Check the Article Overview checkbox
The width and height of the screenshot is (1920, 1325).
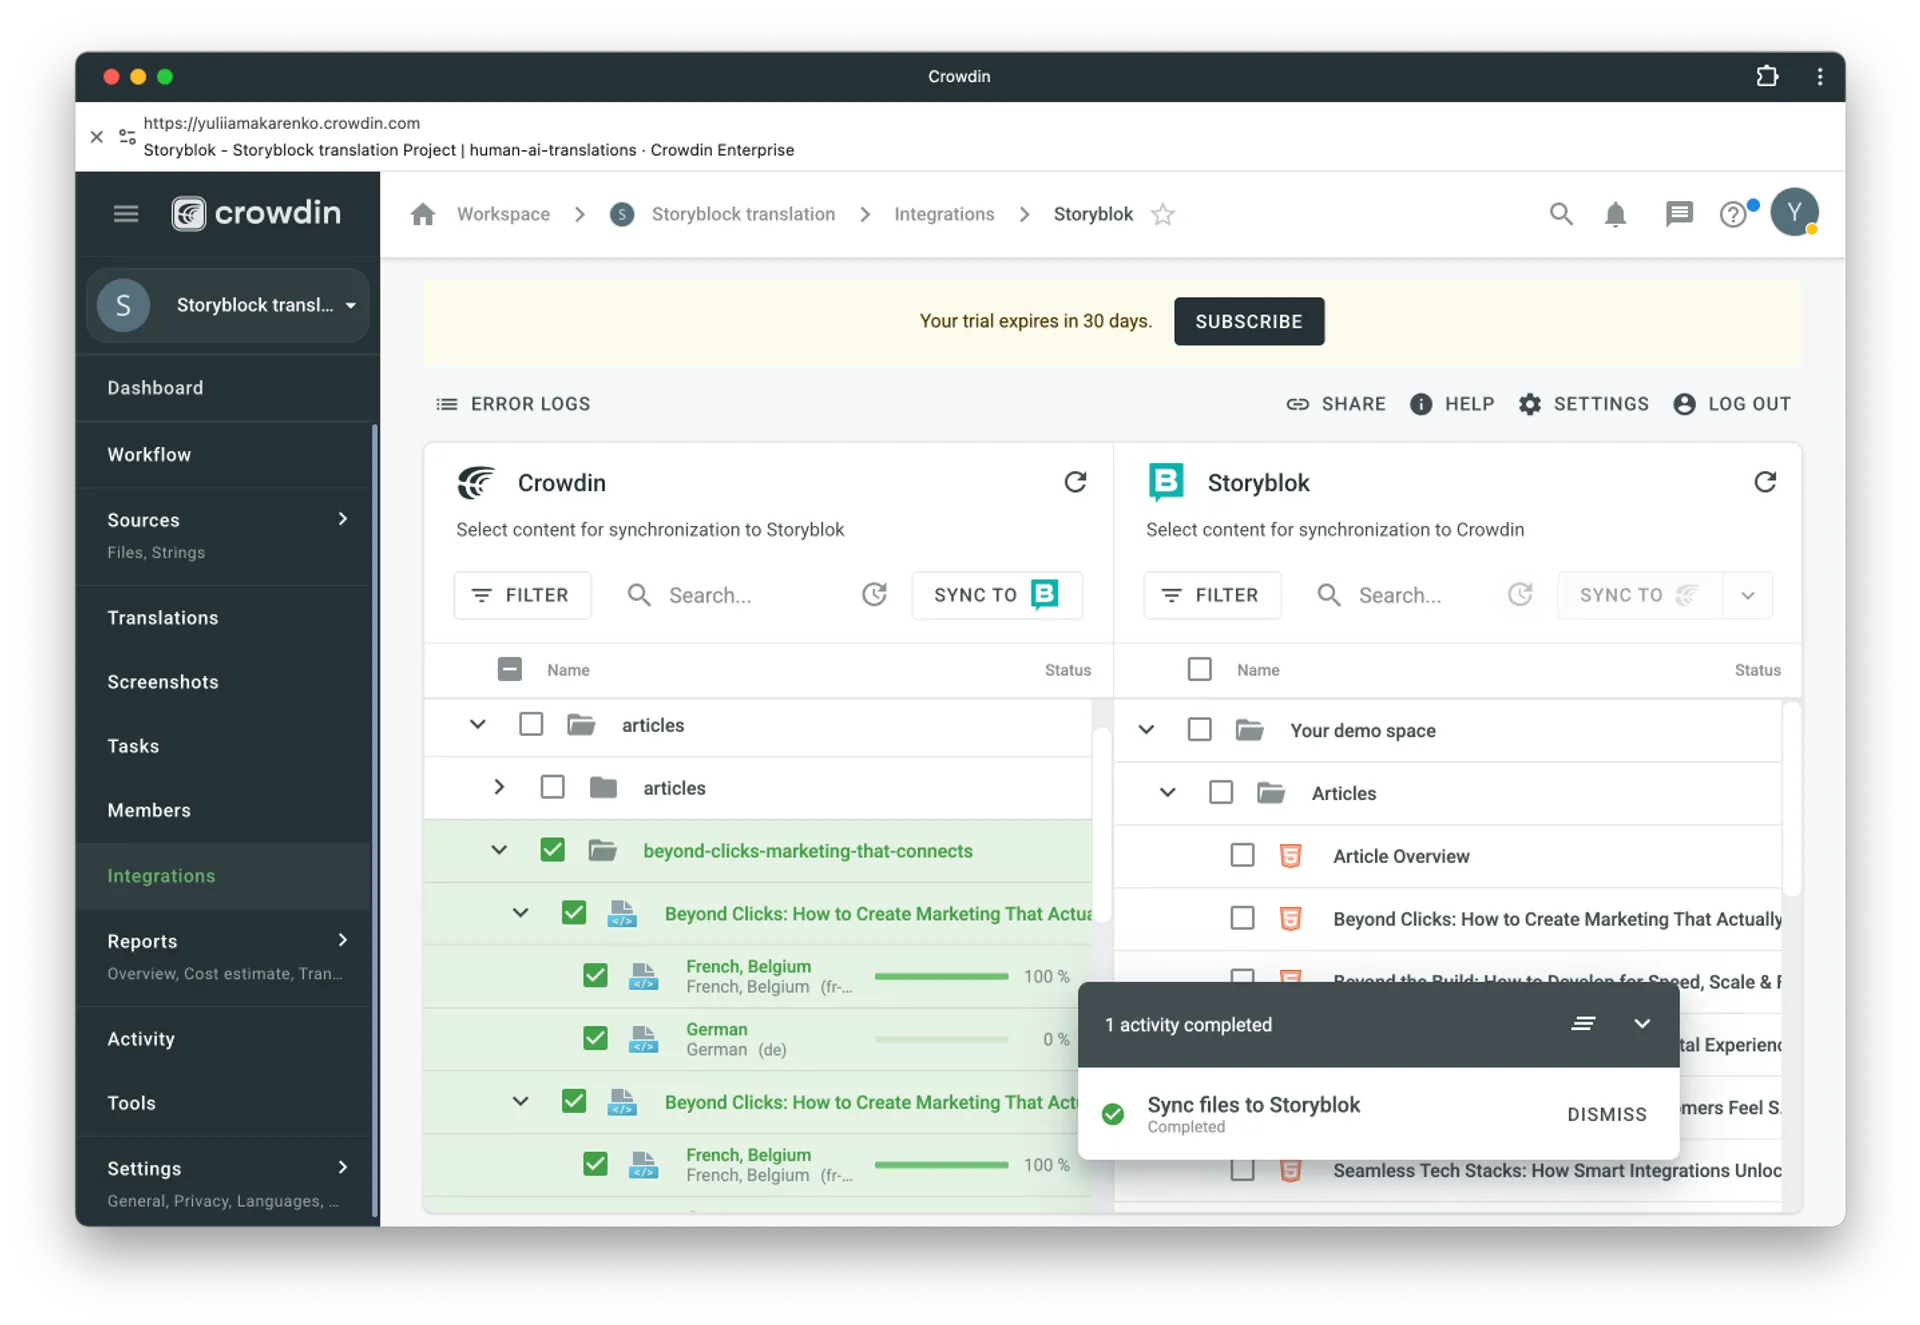pyautogui.click(x=1242, y=855)
